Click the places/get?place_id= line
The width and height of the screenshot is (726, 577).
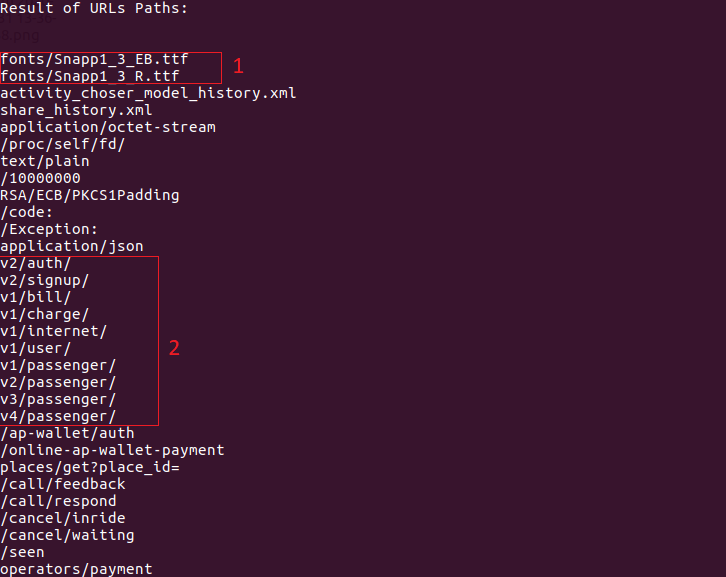90,467
